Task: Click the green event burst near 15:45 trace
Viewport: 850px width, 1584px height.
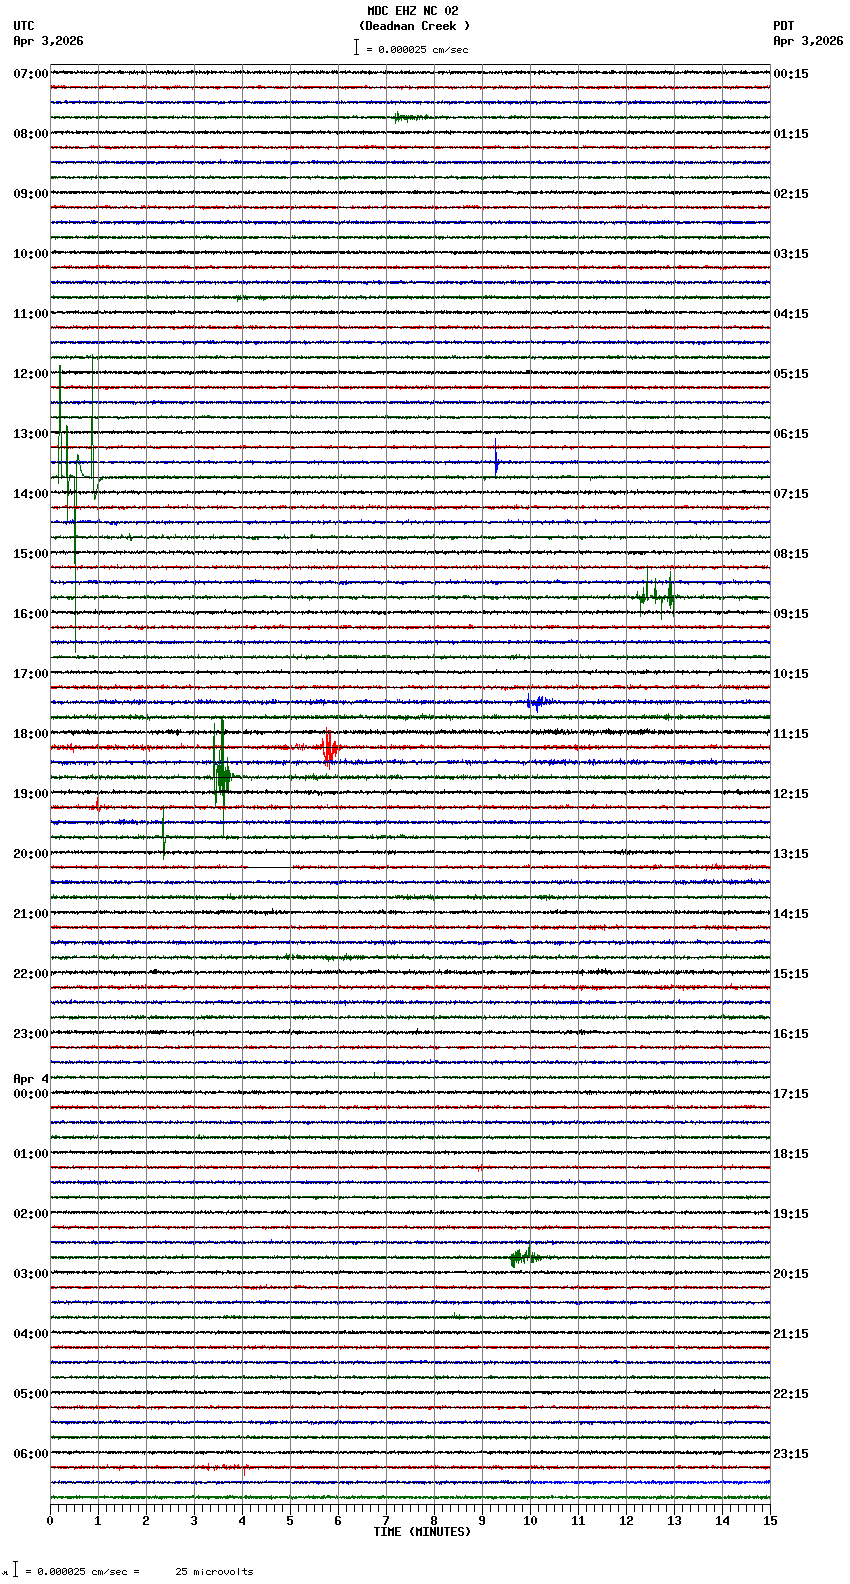Action: [x=657, y=596]
